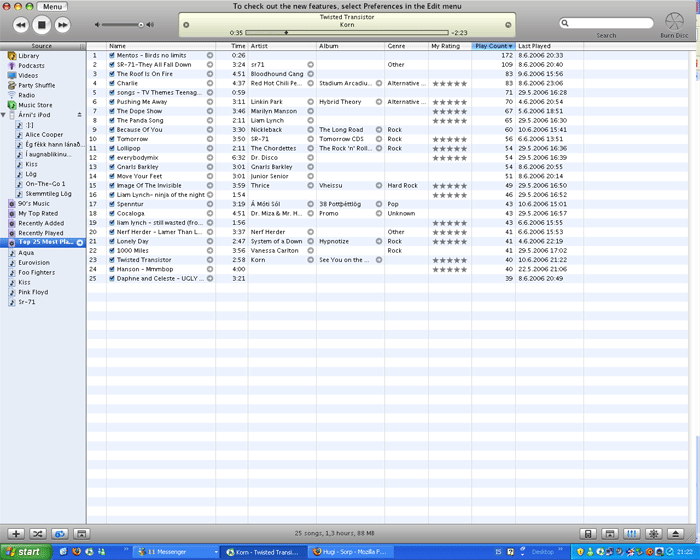Uncheck the SR-71-They All Fall Down song
Screen dimensions: 700x560
(112, 65)
